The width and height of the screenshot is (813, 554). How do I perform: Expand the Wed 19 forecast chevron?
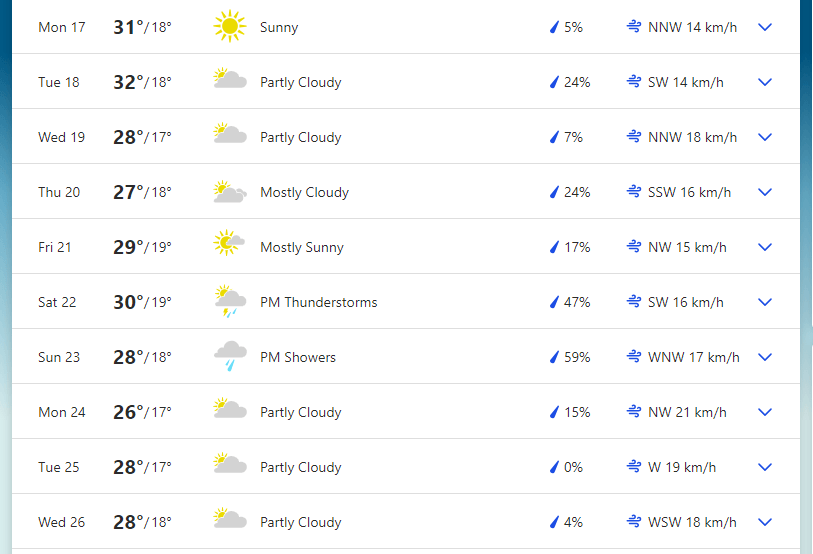(765, 137)
